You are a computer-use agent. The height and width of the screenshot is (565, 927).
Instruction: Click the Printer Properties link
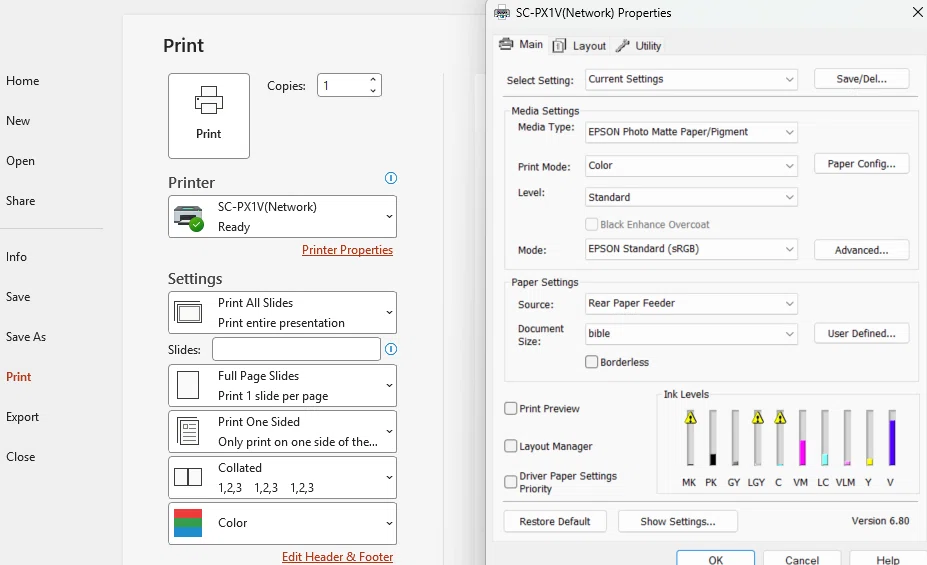point(347,250)
